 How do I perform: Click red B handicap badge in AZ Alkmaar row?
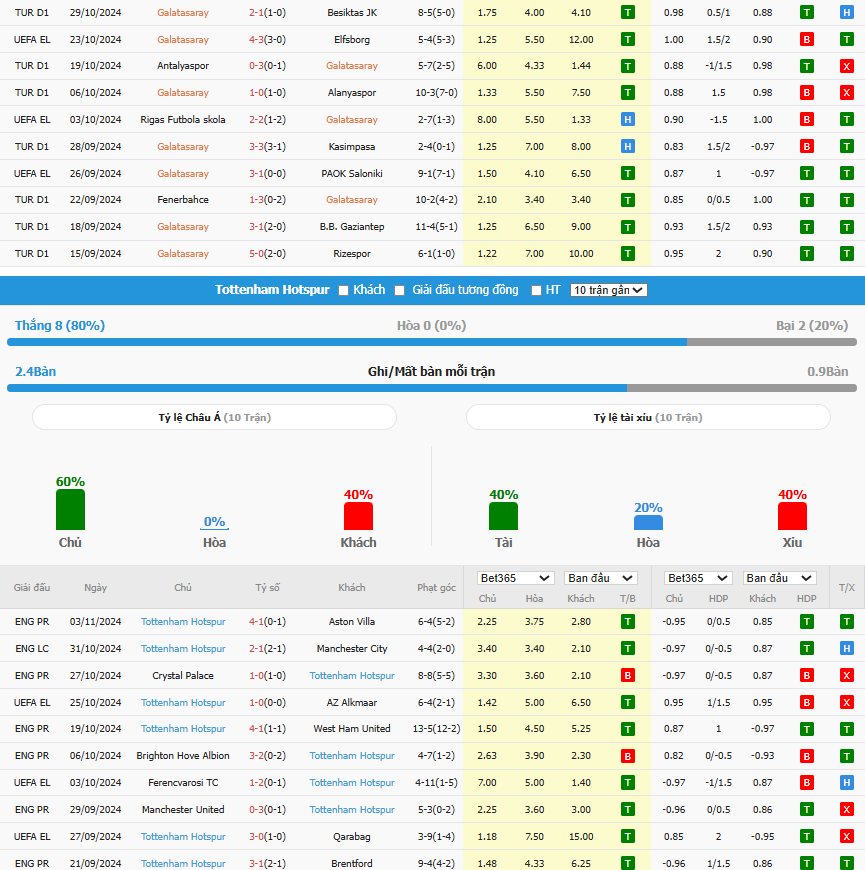(807, 702)
